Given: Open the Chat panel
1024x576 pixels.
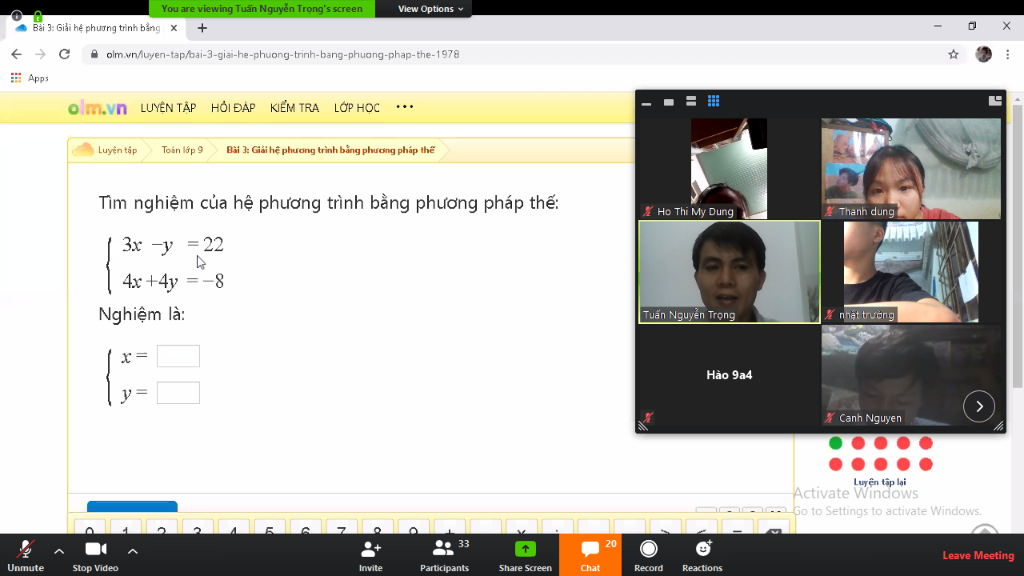Looking at the screenshot, I should click(590, 556).
